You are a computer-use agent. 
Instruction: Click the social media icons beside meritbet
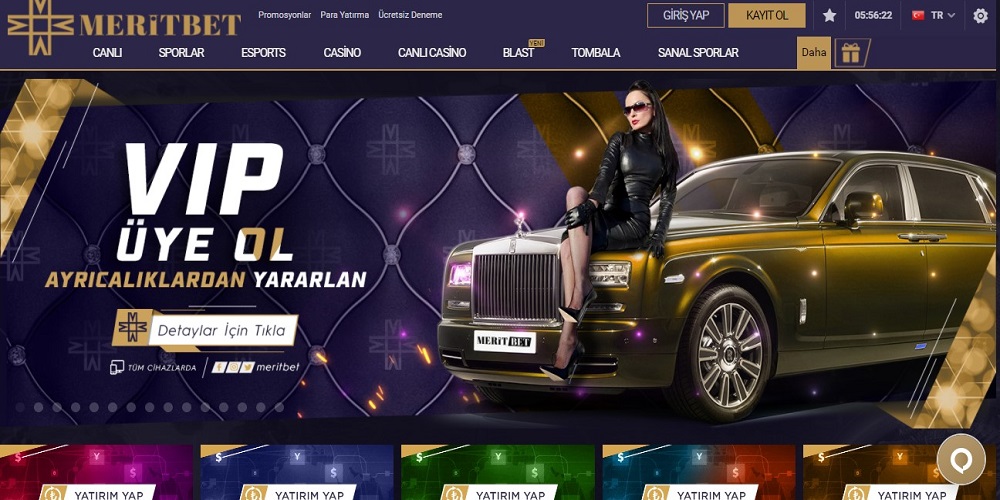click(233, 367)
